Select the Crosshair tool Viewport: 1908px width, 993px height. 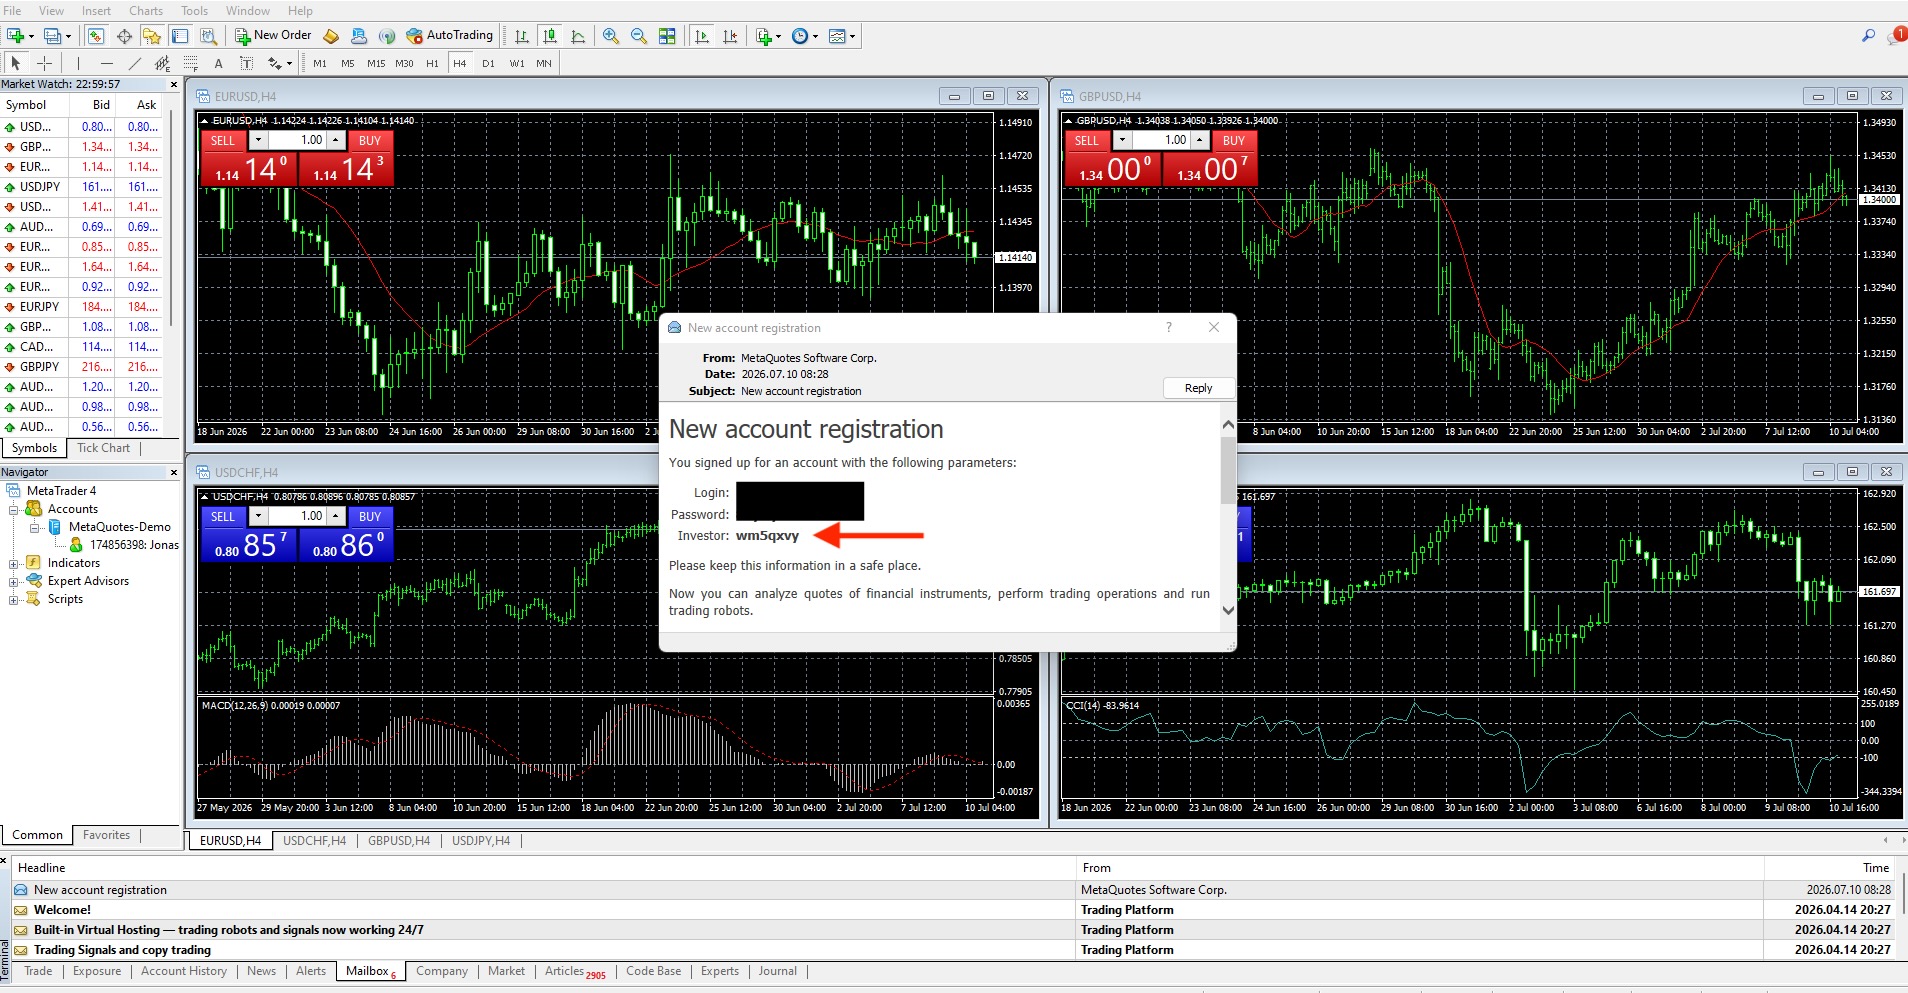44,63
